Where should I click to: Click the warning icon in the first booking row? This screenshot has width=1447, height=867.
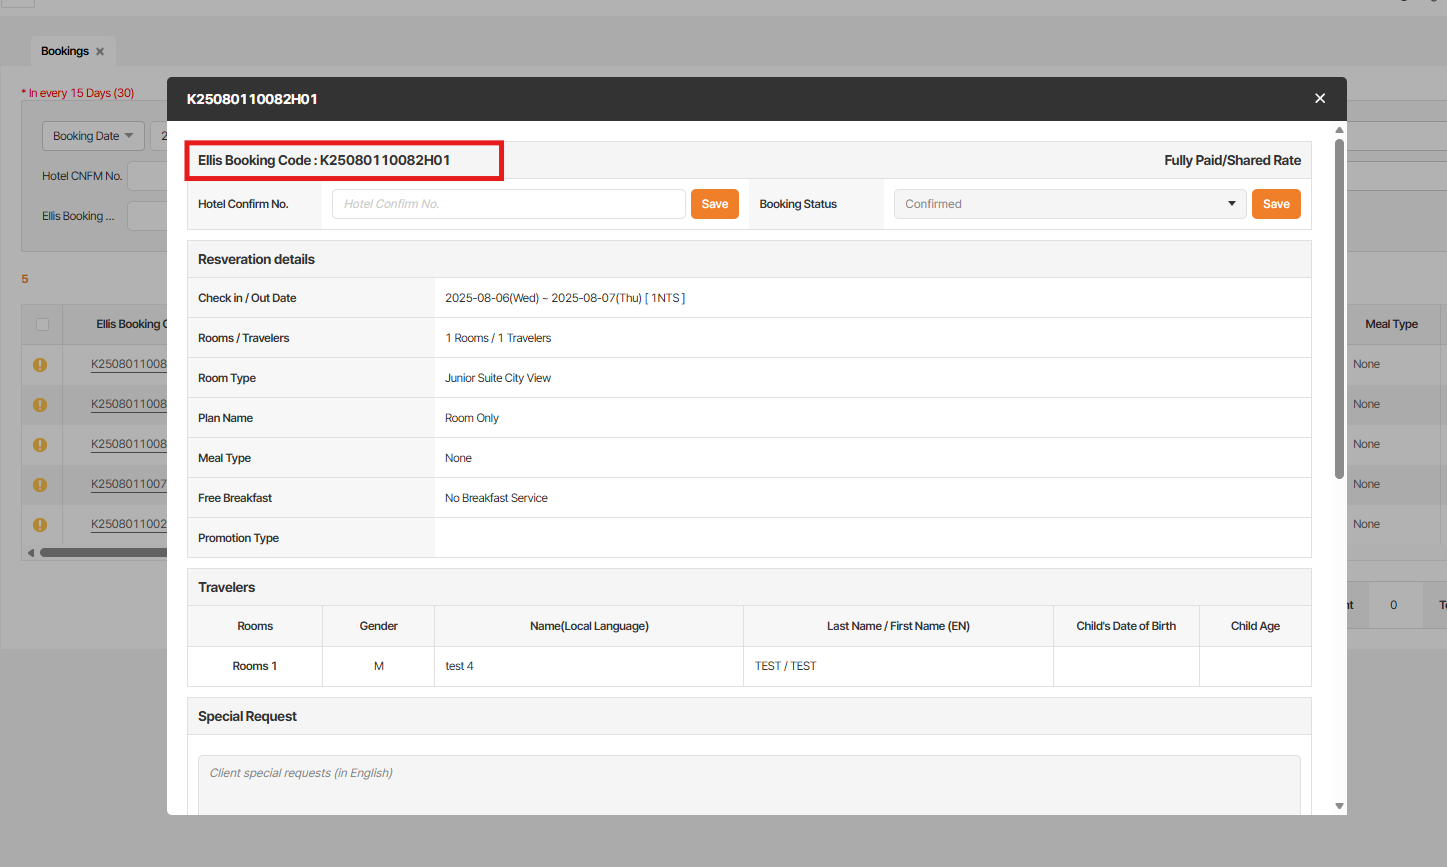point(40,365)
